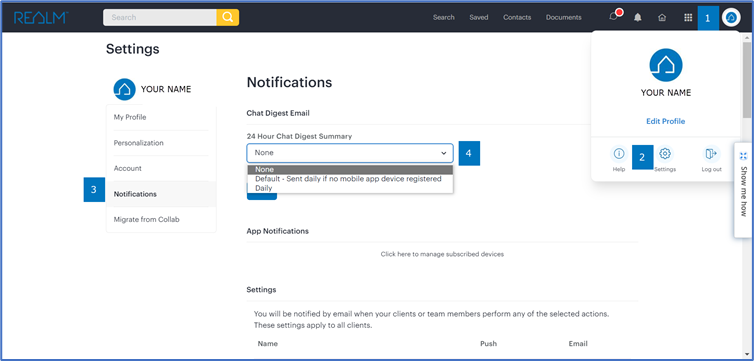Click the profile avatar in header
Viewport: 754px width, 361px height.
(731, 18)
